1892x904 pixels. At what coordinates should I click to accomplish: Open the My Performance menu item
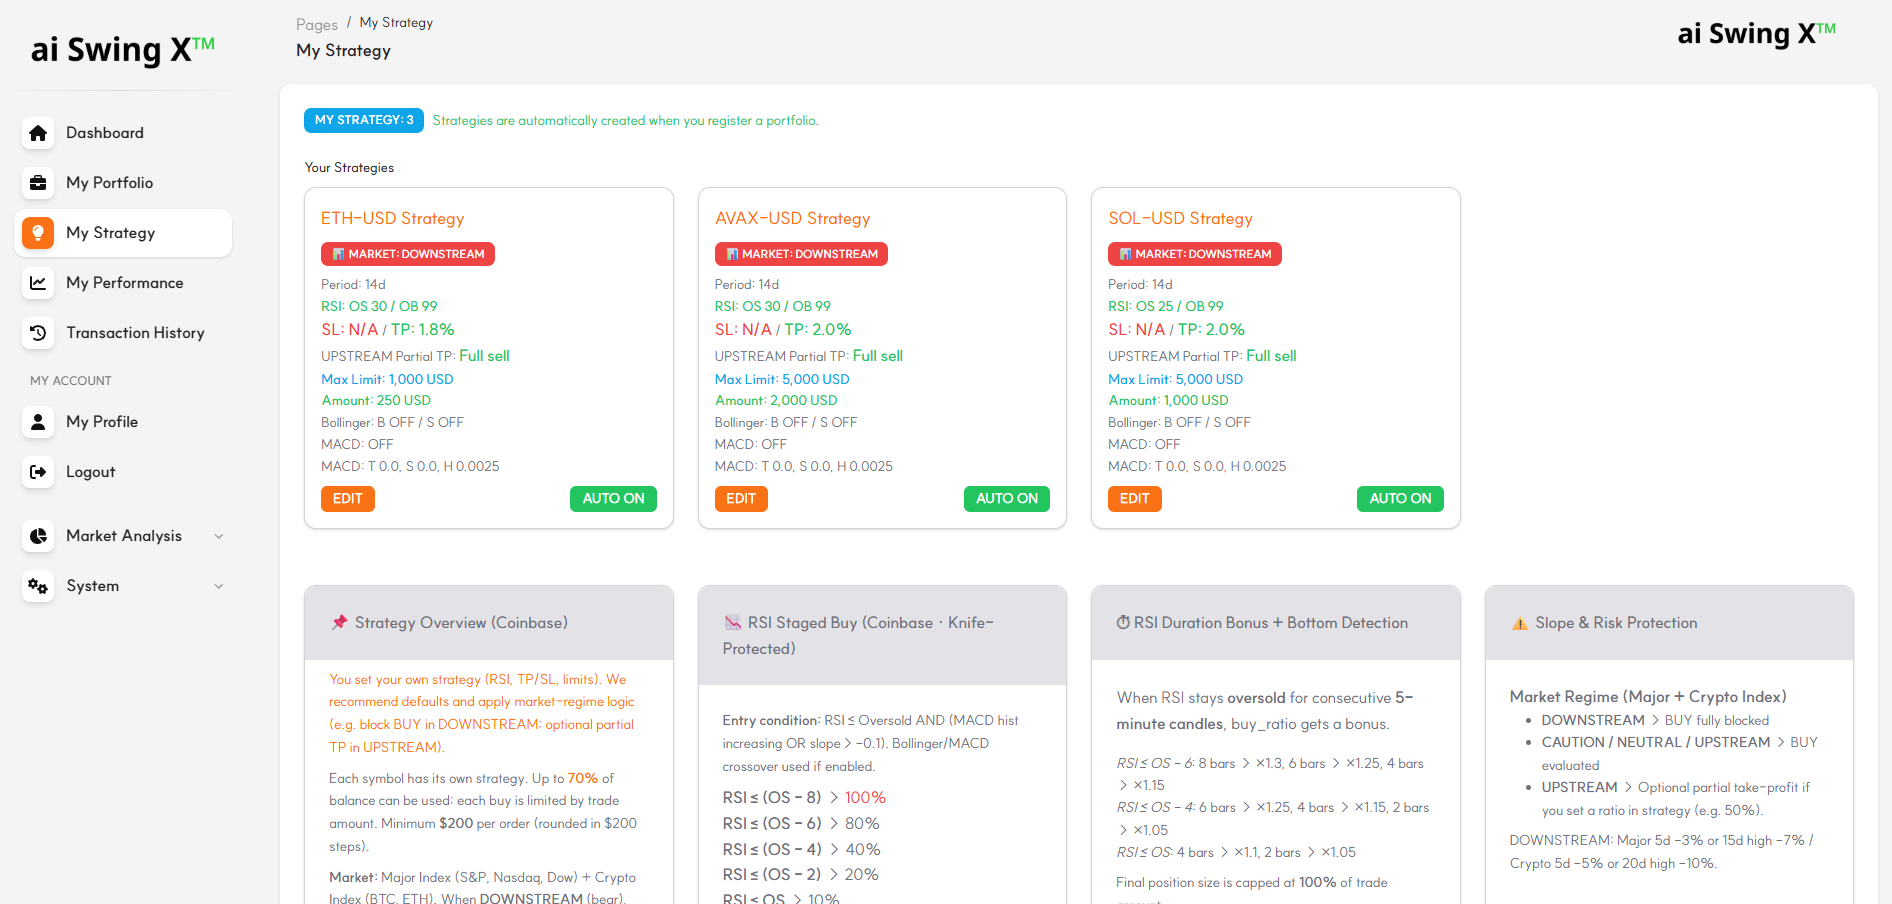click(x=124, y=283)
